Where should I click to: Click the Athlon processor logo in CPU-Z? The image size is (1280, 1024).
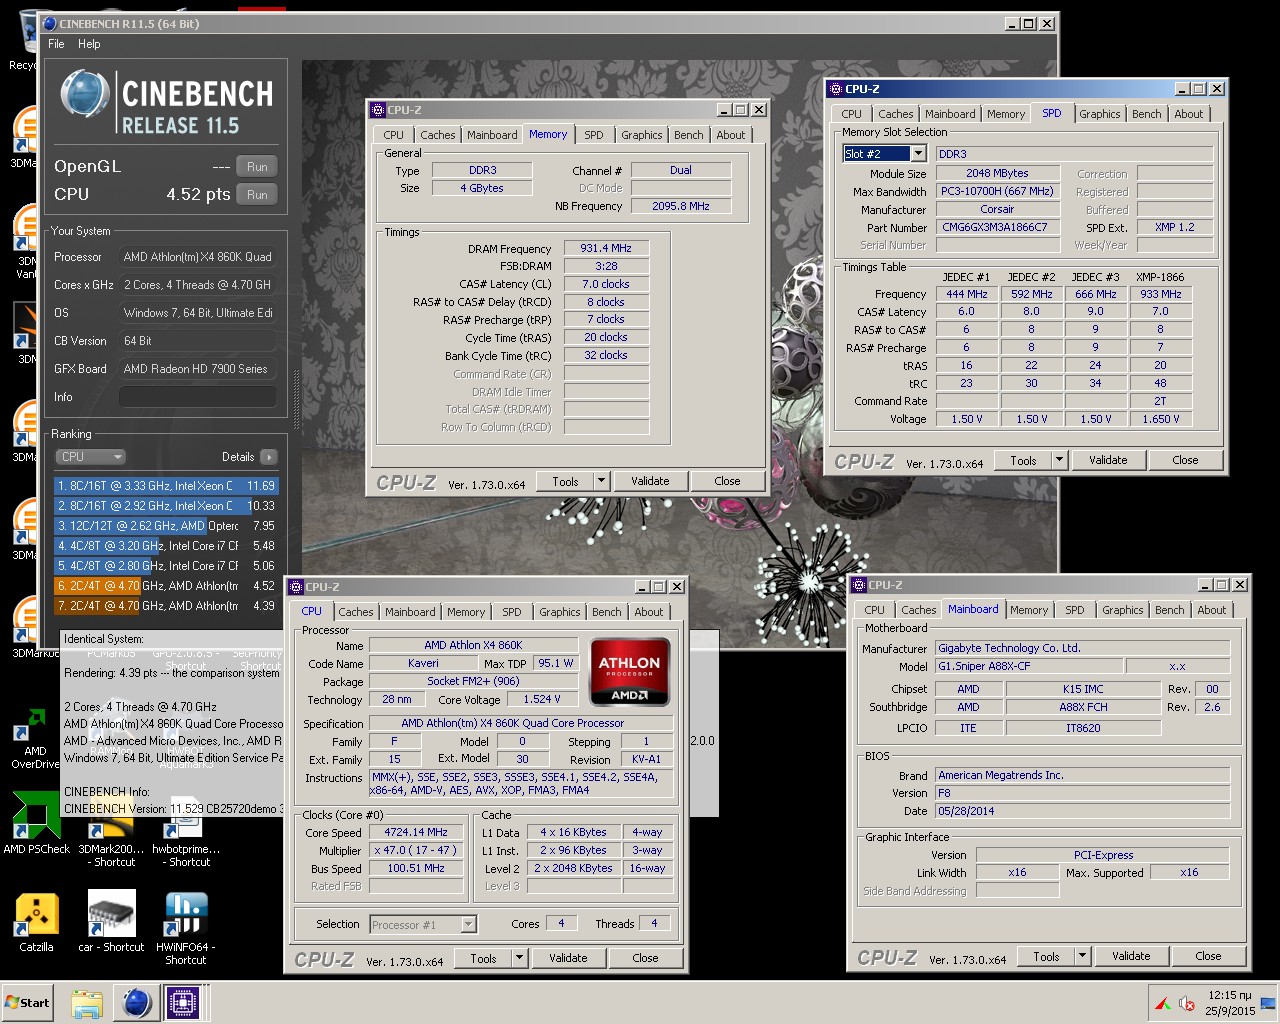click(x=629, y=672)
